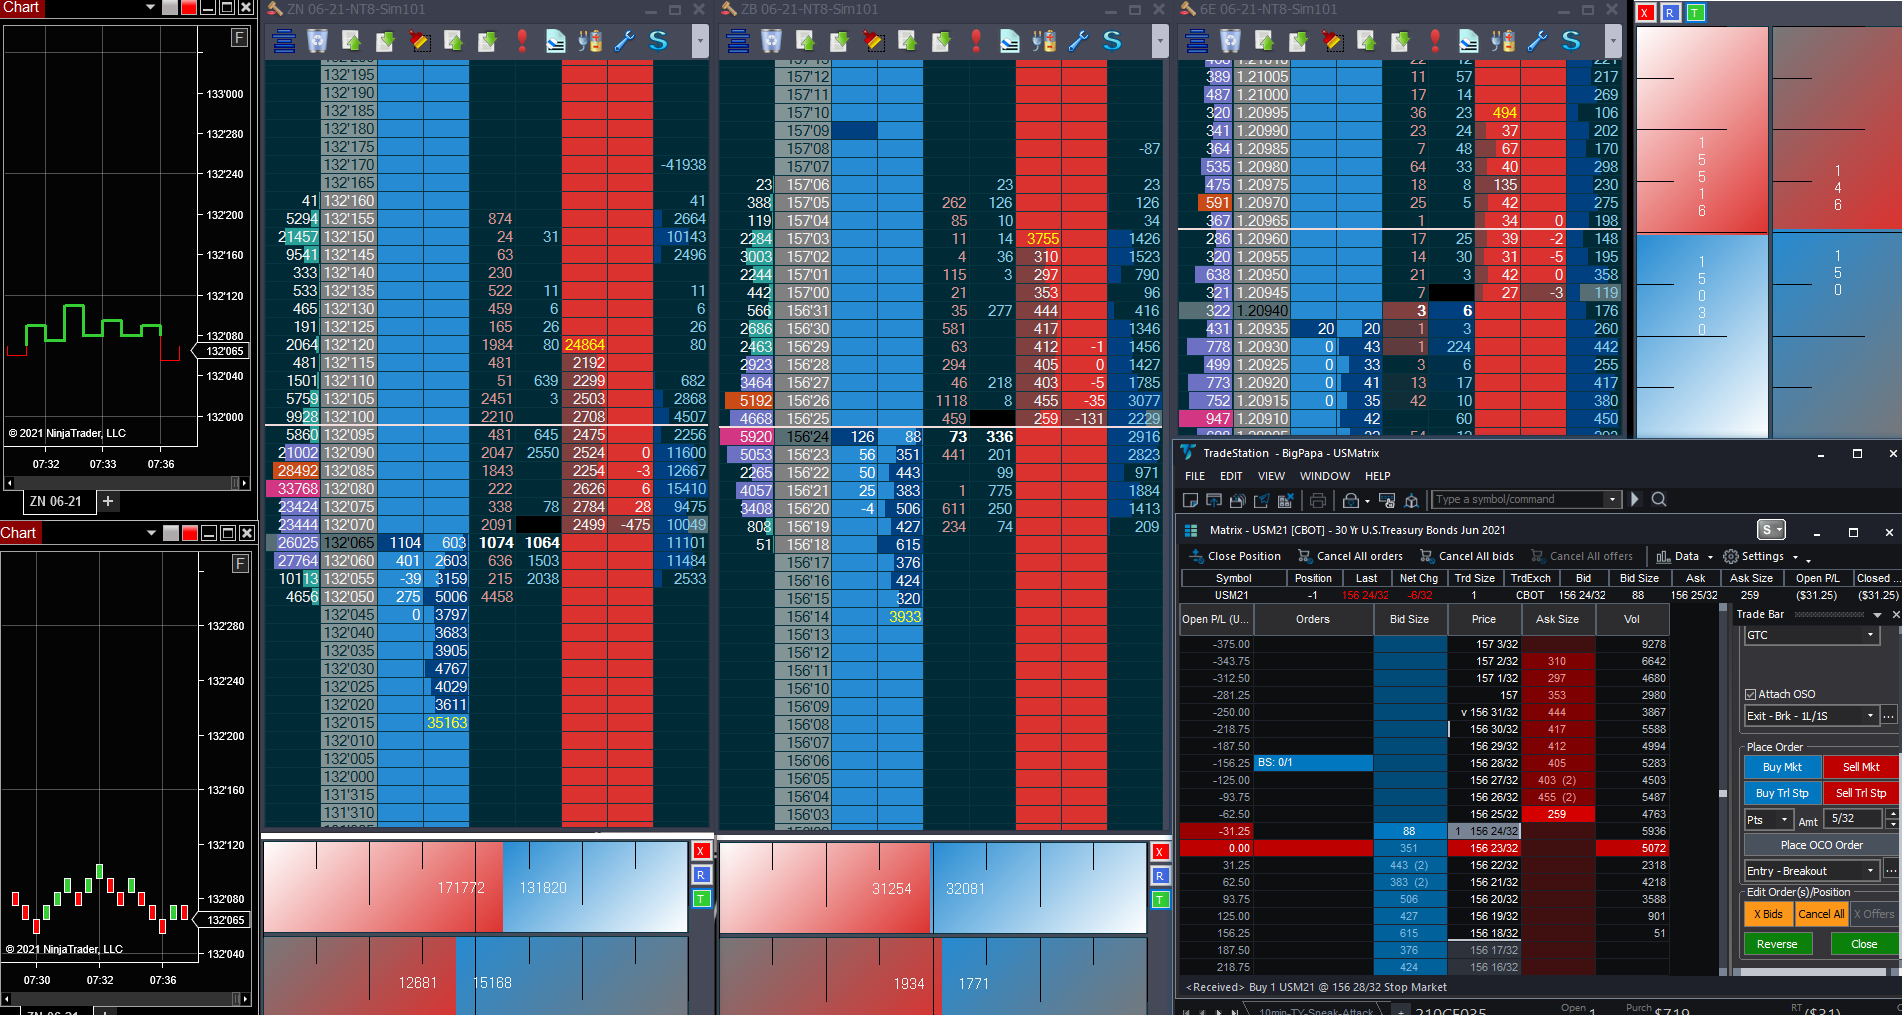The width and height of the screenshot is (1902, 1015).
Task: Open the VIEW menu in TradeStation
Action: [x=1271, y=476]
